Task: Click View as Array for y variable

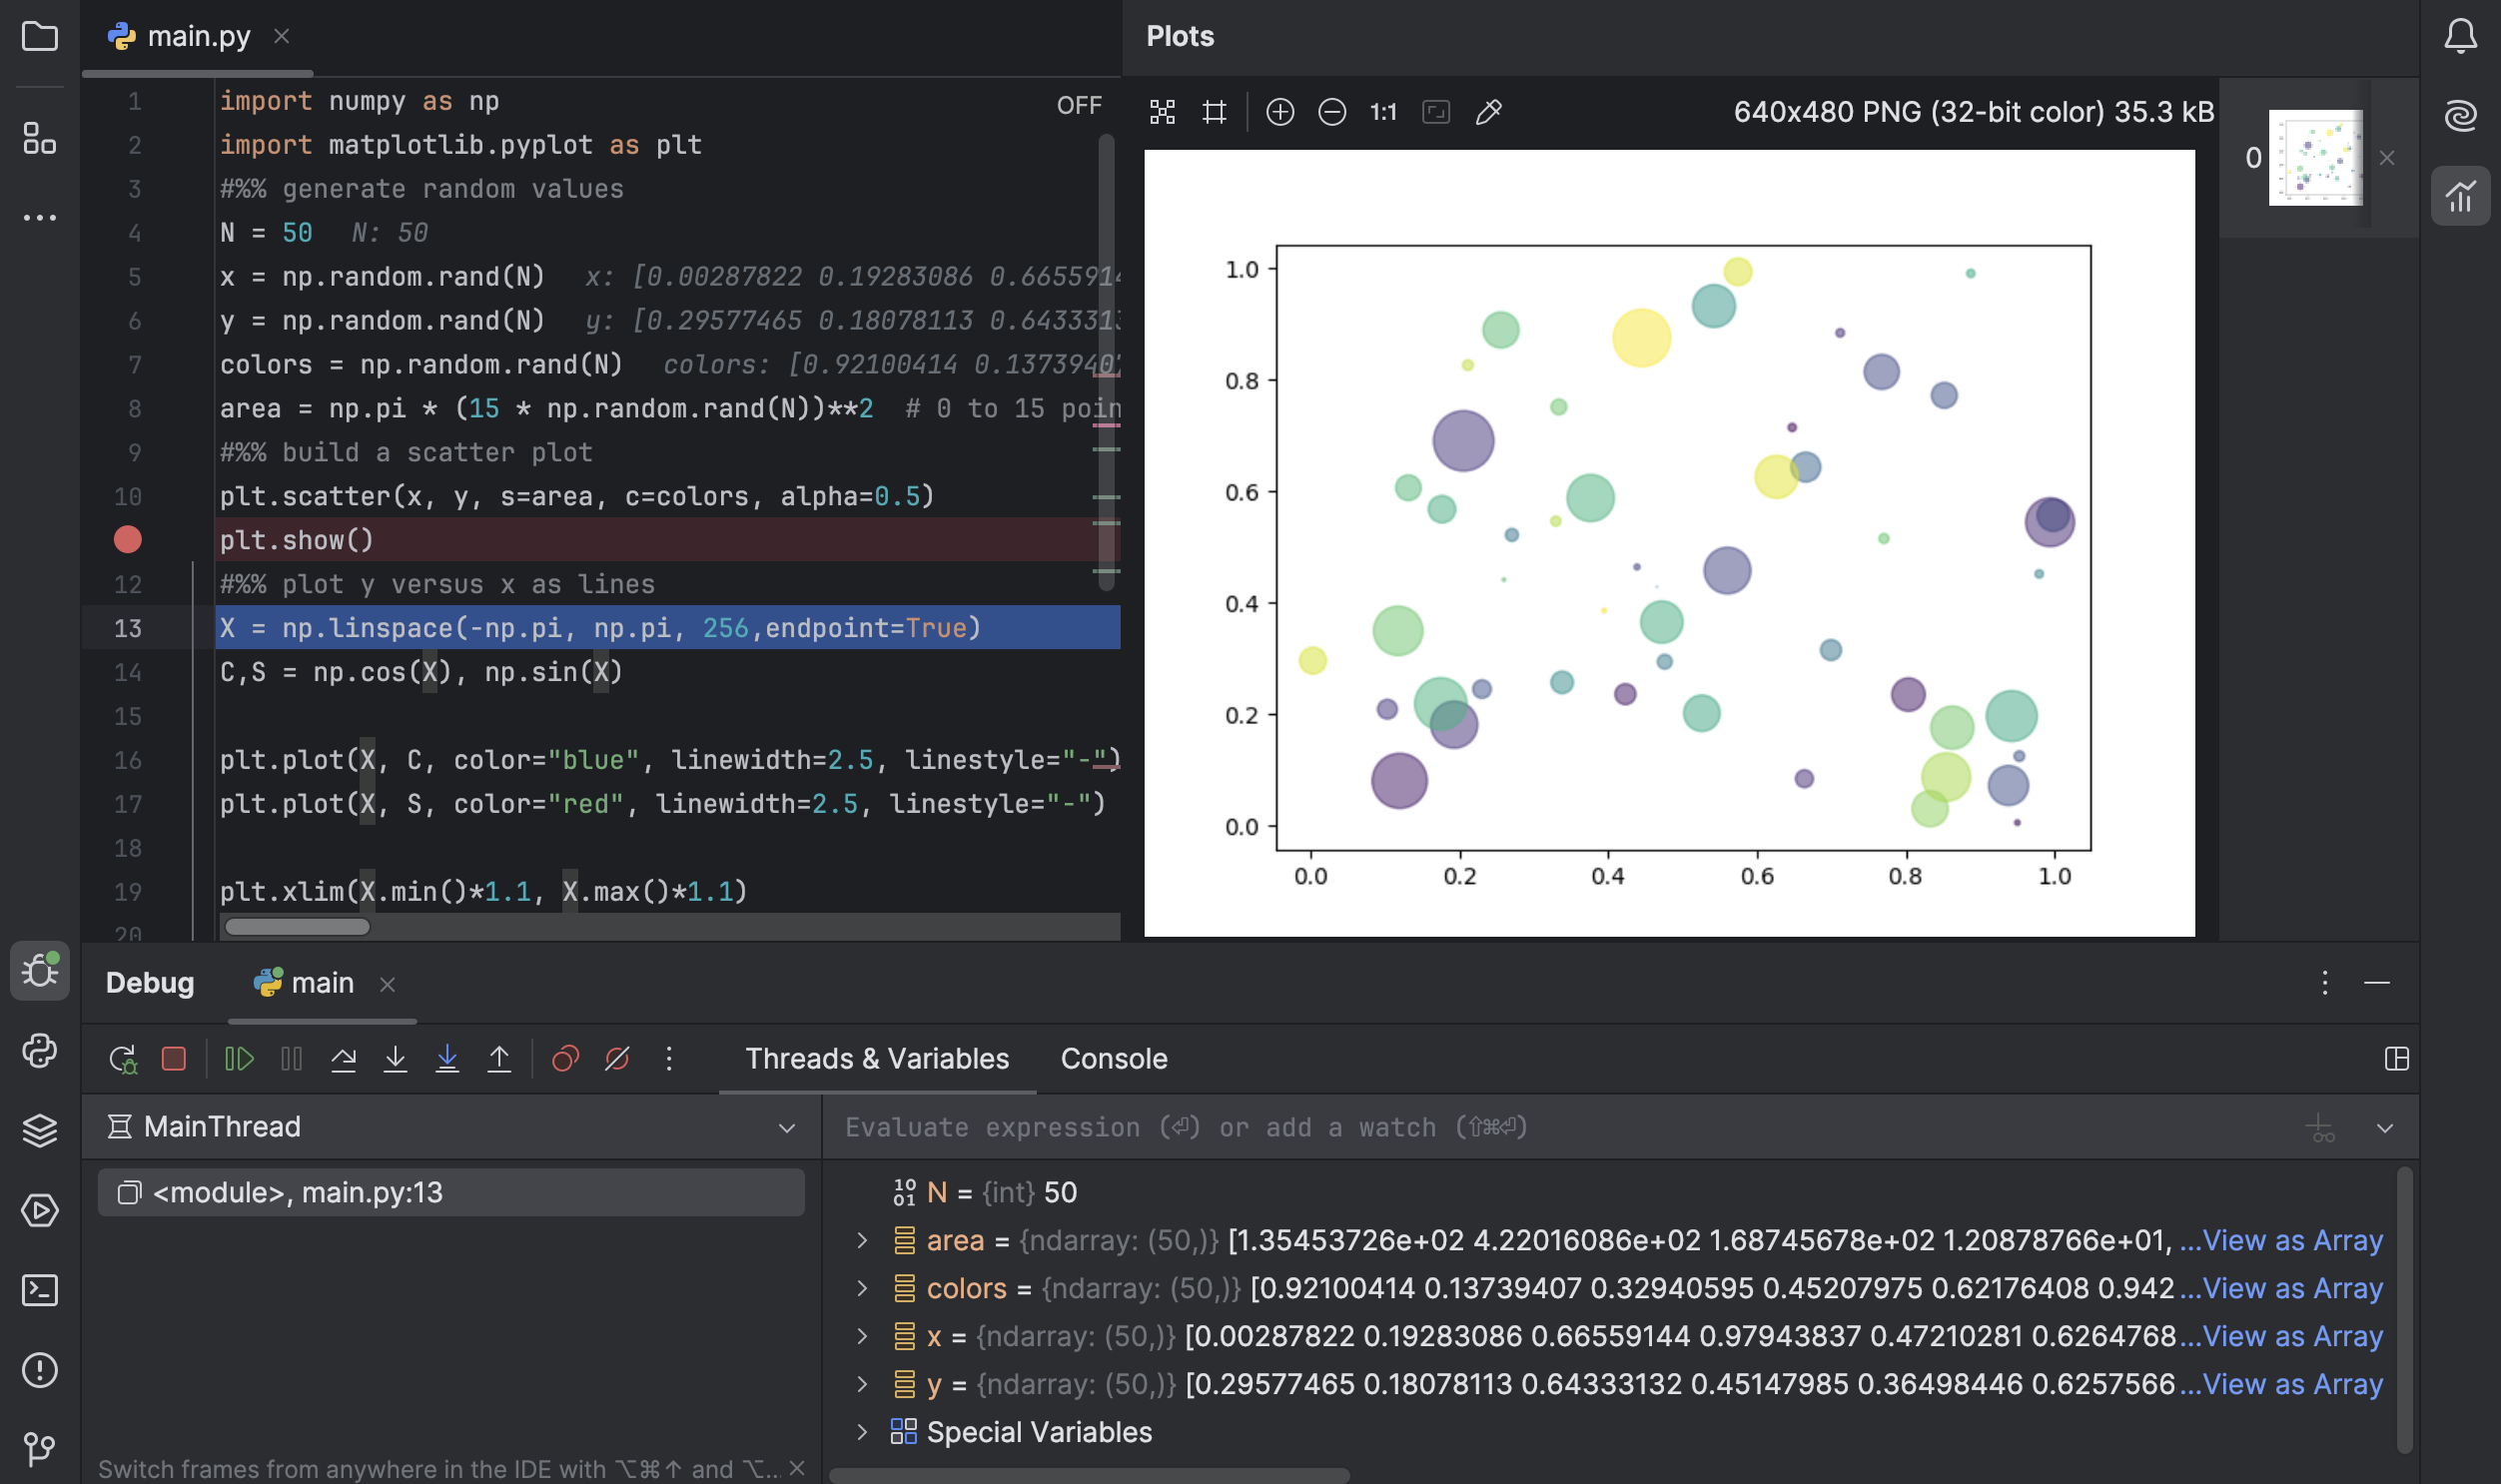Action: point(2291,1385)
